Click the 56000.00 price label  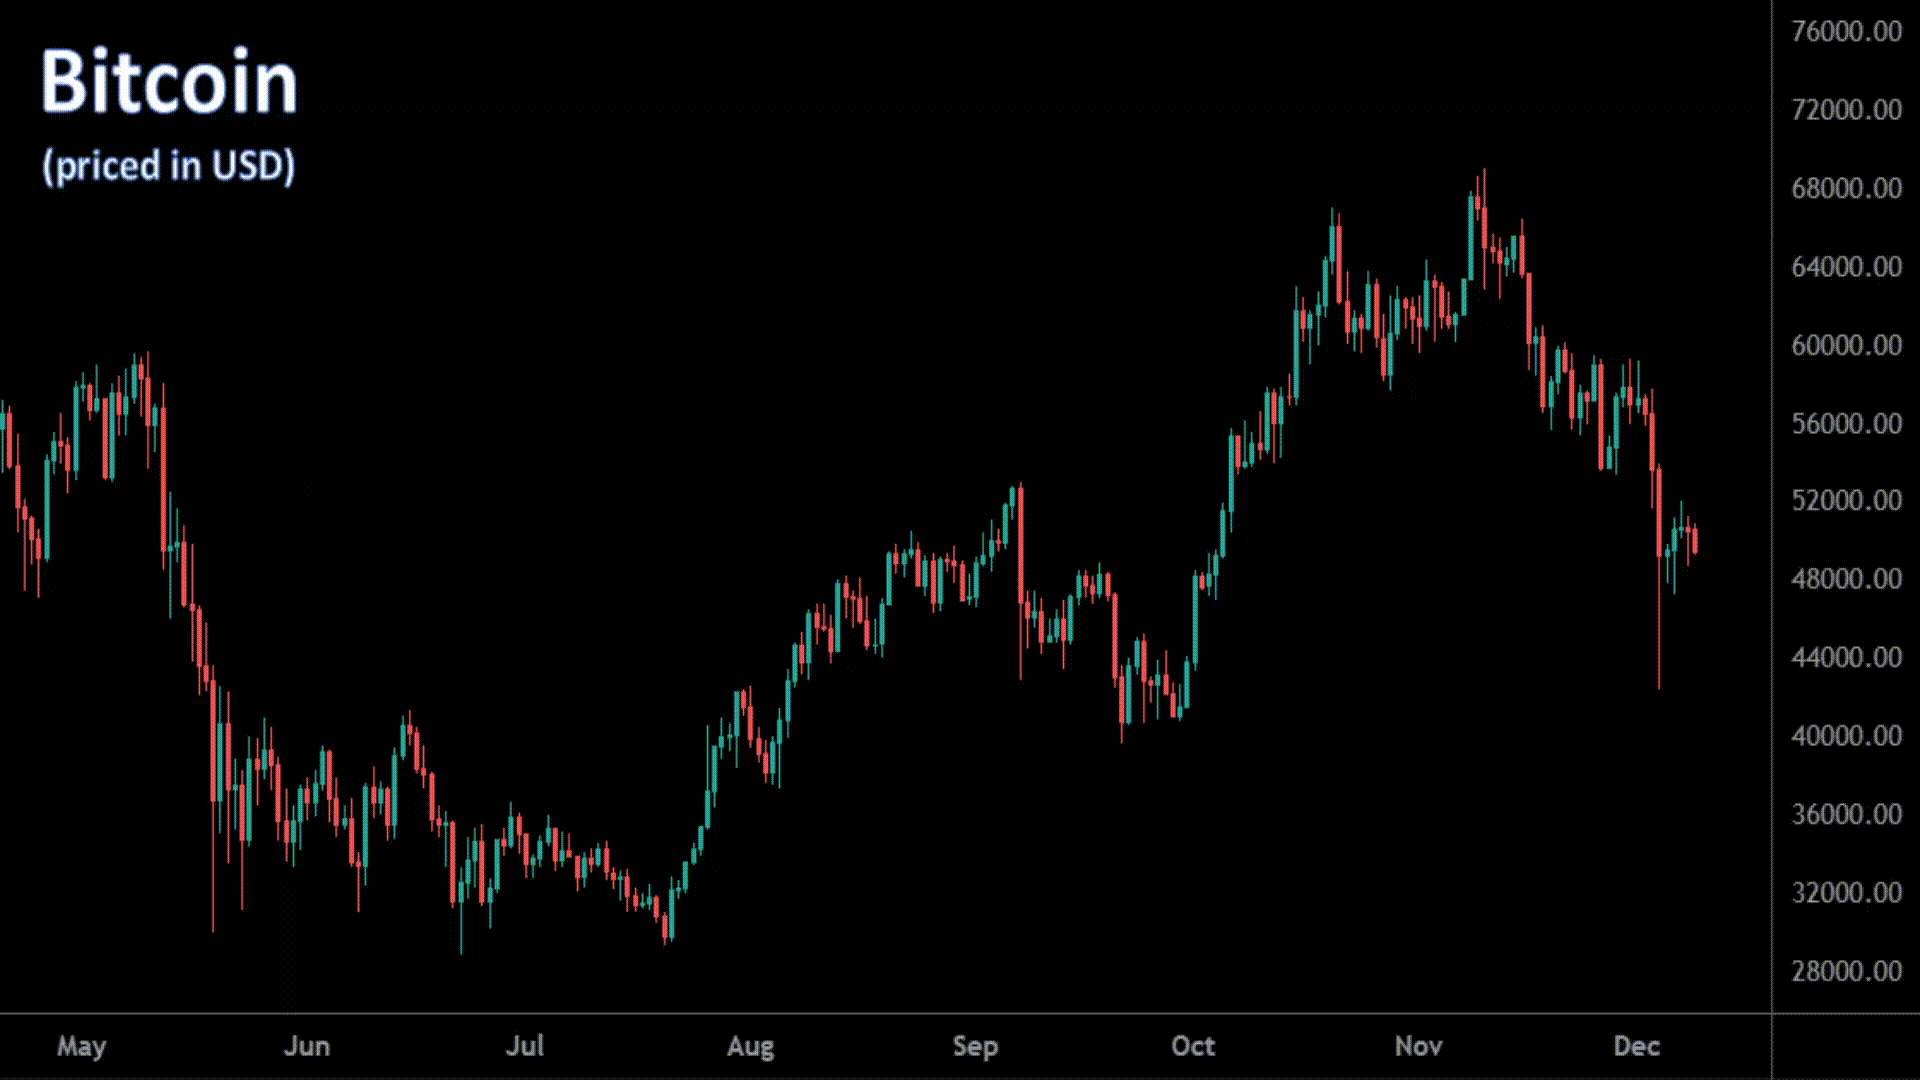pos(1846,423)
